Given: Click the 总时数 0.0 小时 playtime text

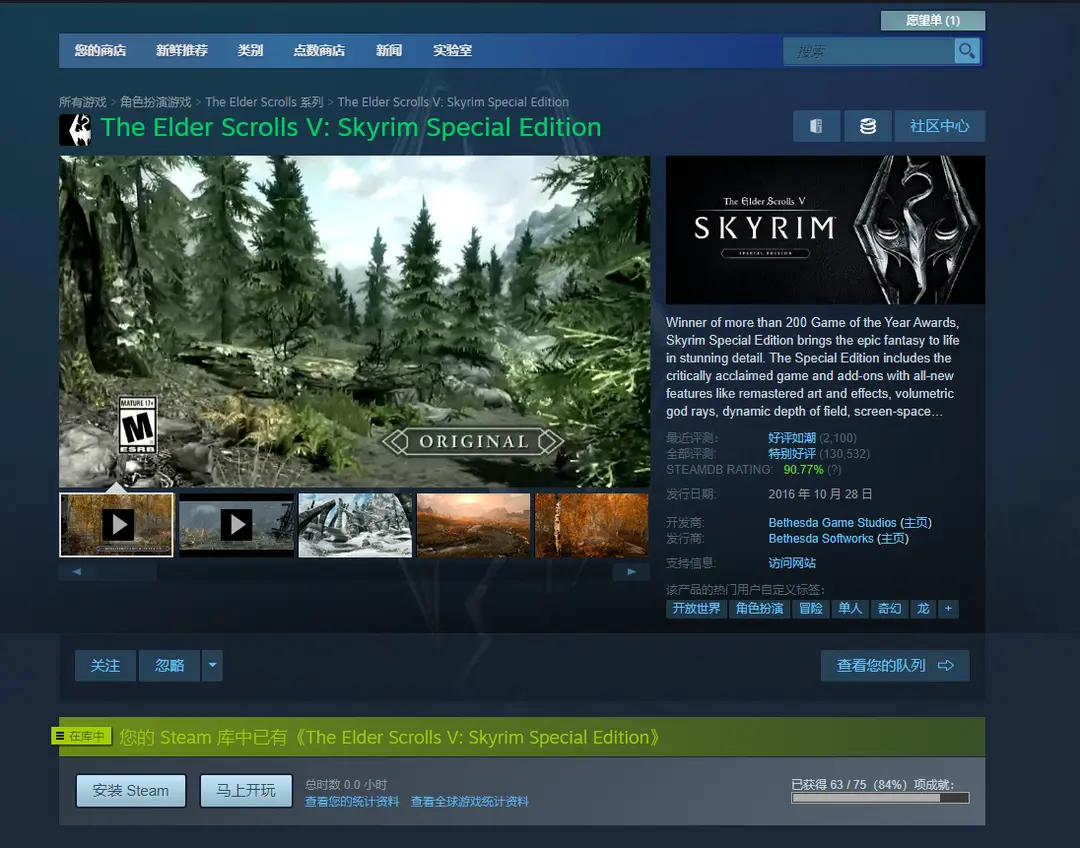Looking at the screenshot, I should (346, 785).
